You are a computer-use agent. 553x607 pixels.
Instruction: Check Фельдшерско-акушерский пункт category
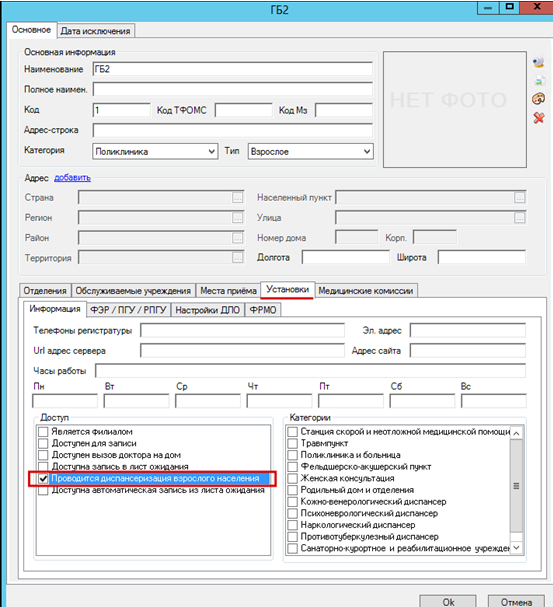point(293,466)
